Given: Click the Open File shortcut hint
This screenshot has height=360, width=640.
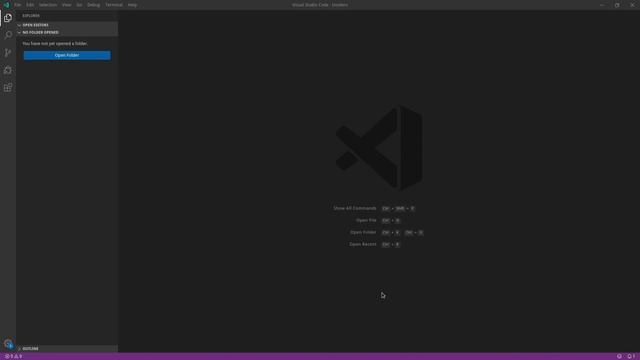Looking at the screenshot, I should [x=378, y=220].
